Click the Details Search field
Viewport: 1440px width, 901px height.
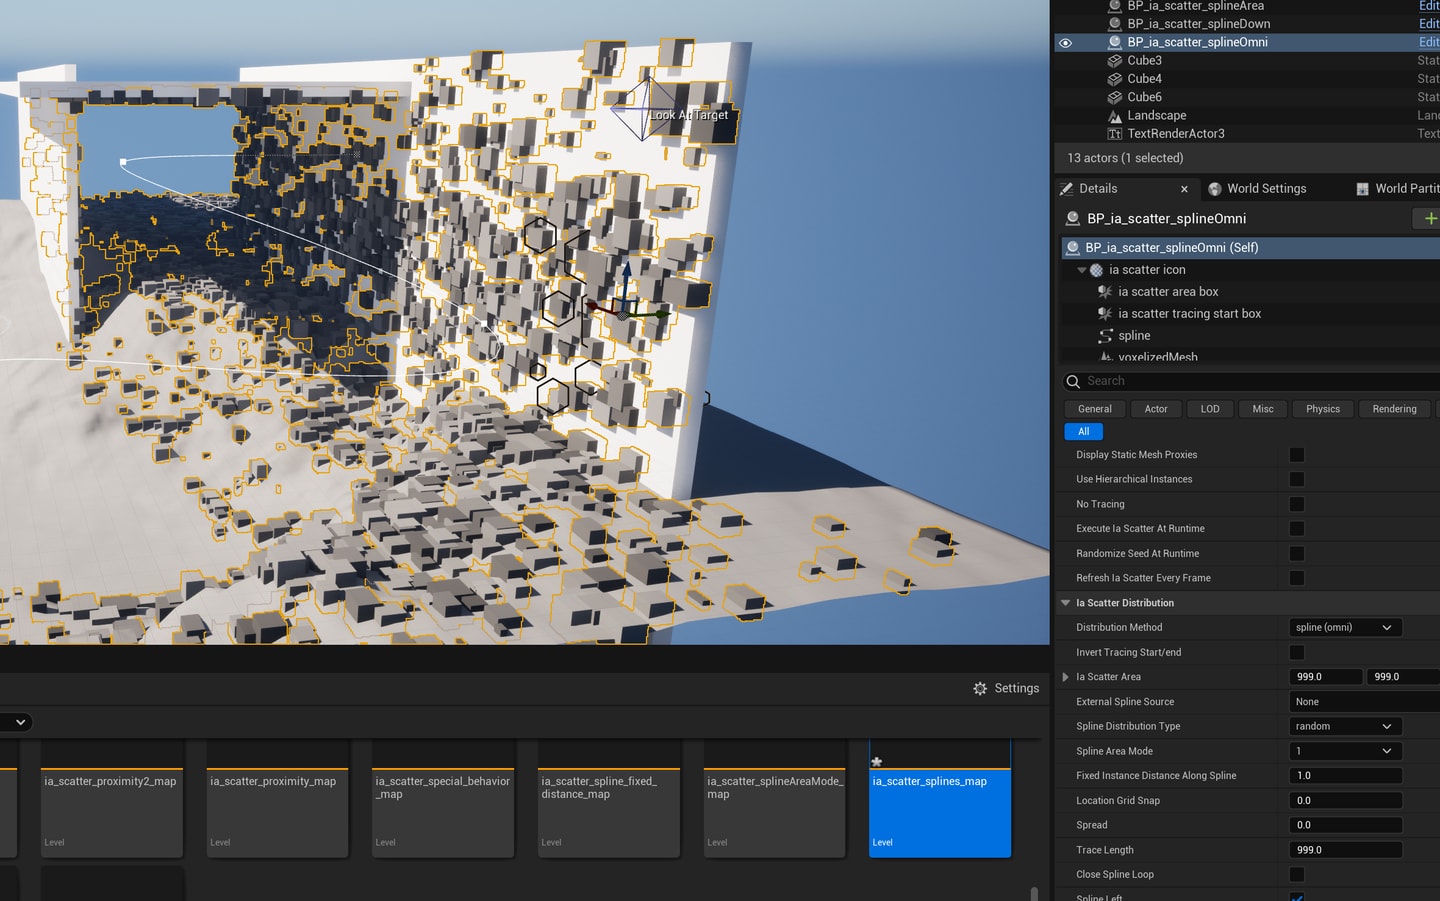(x=1250, y=381)
